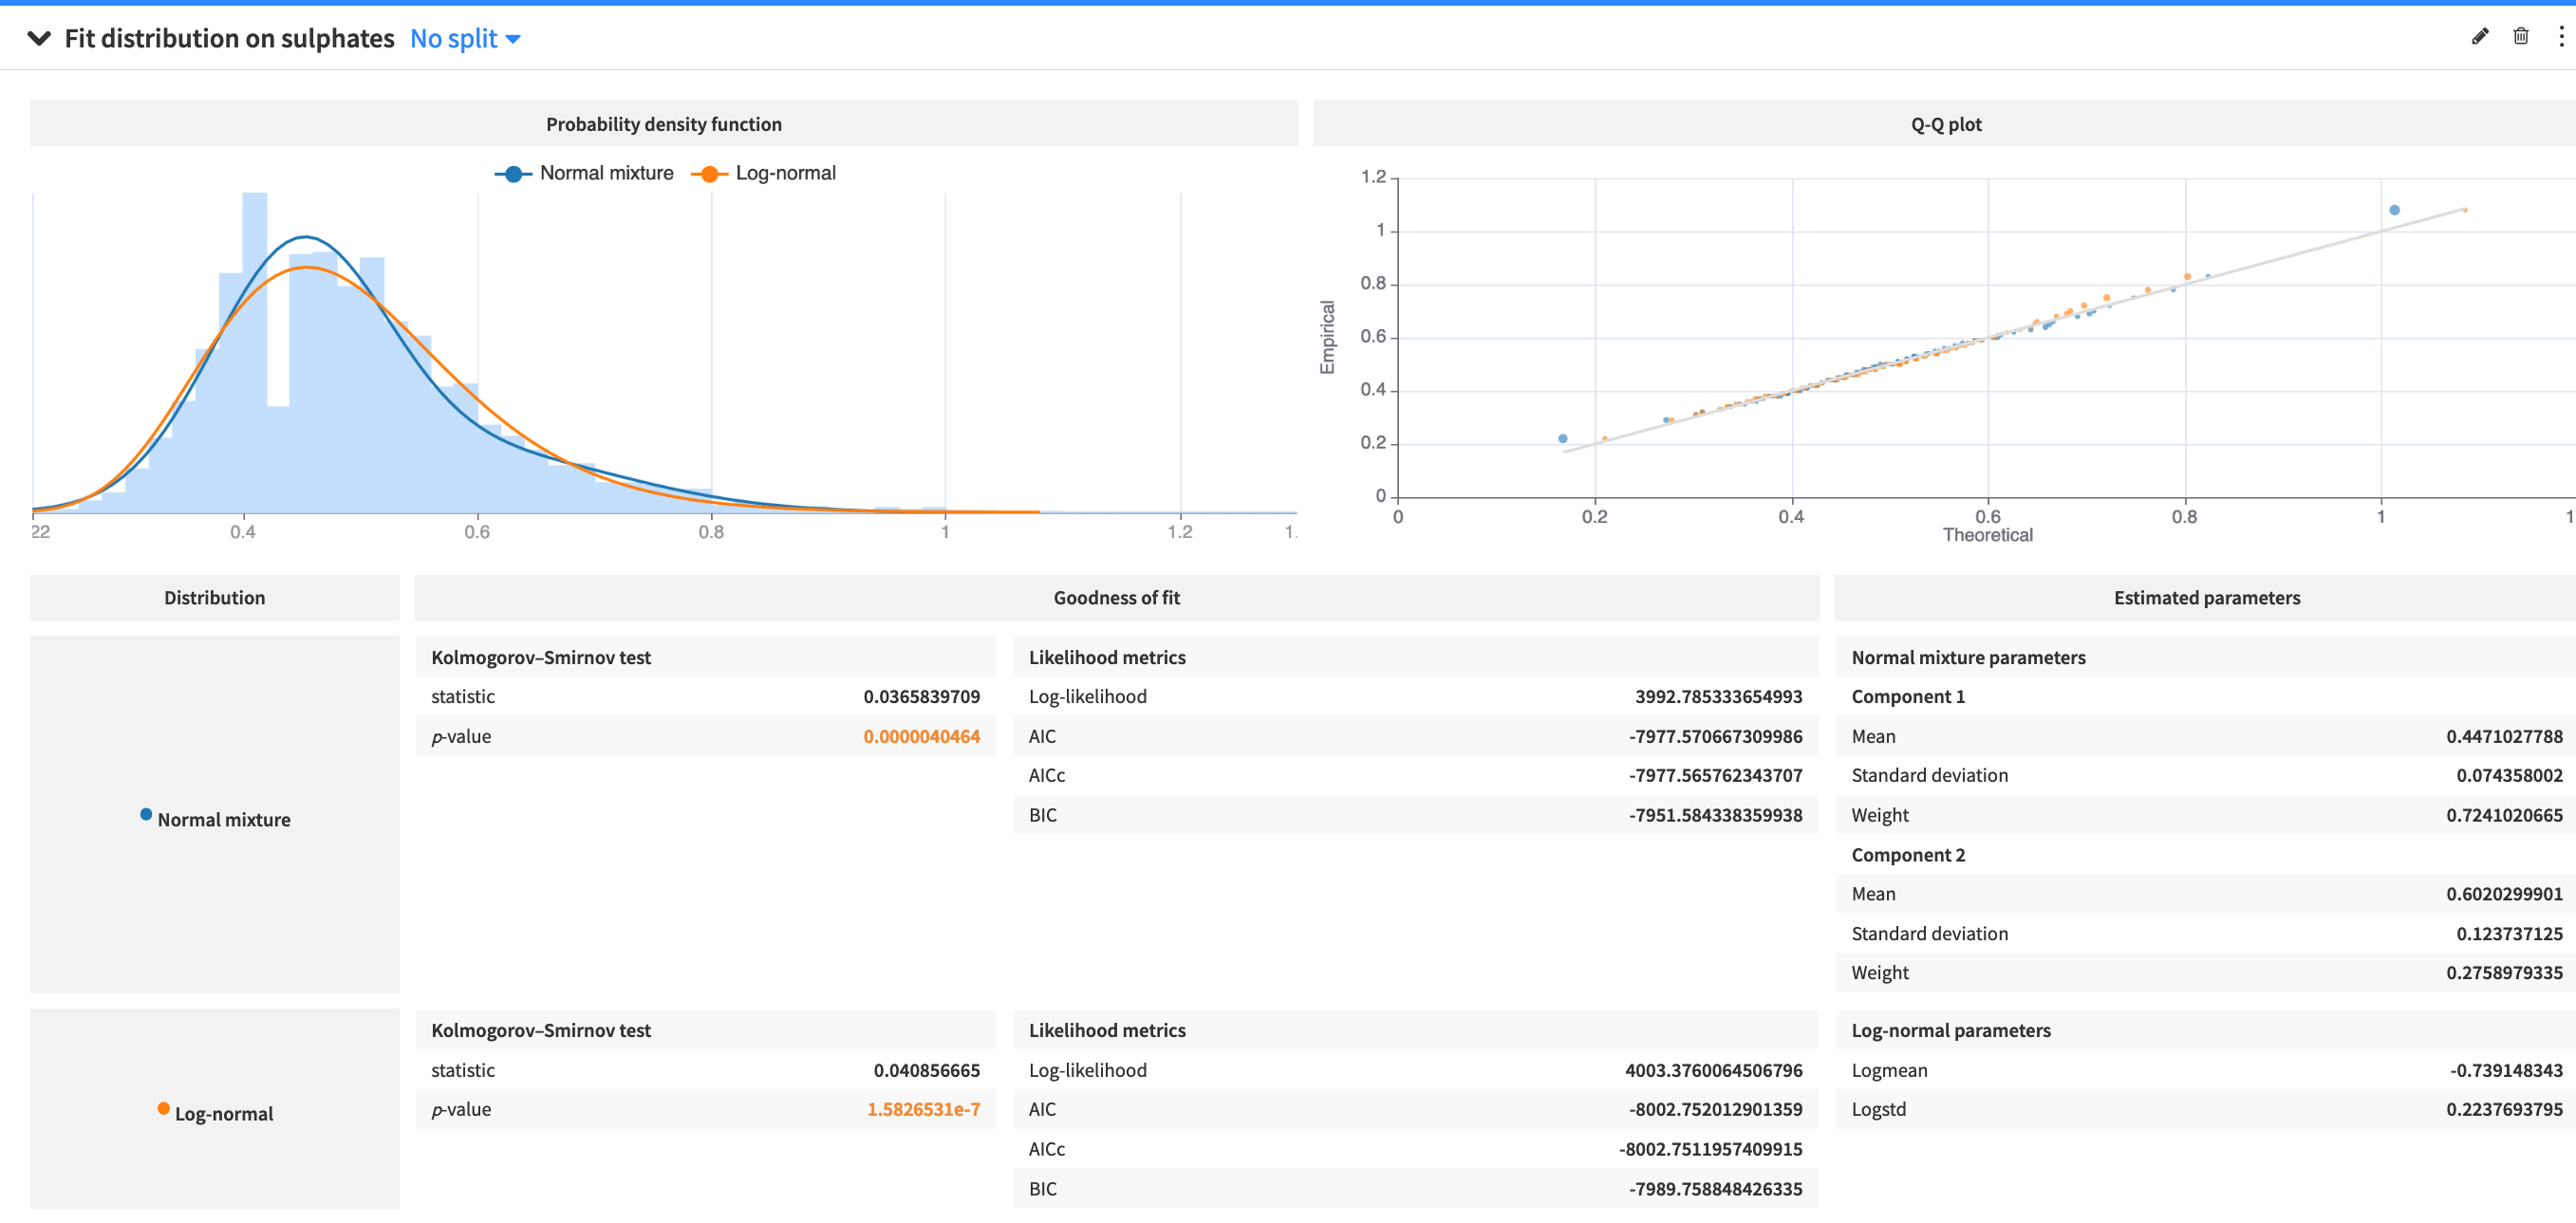
Task: Click the Log-normal parameters heading
Action: pos(1950,1030)
